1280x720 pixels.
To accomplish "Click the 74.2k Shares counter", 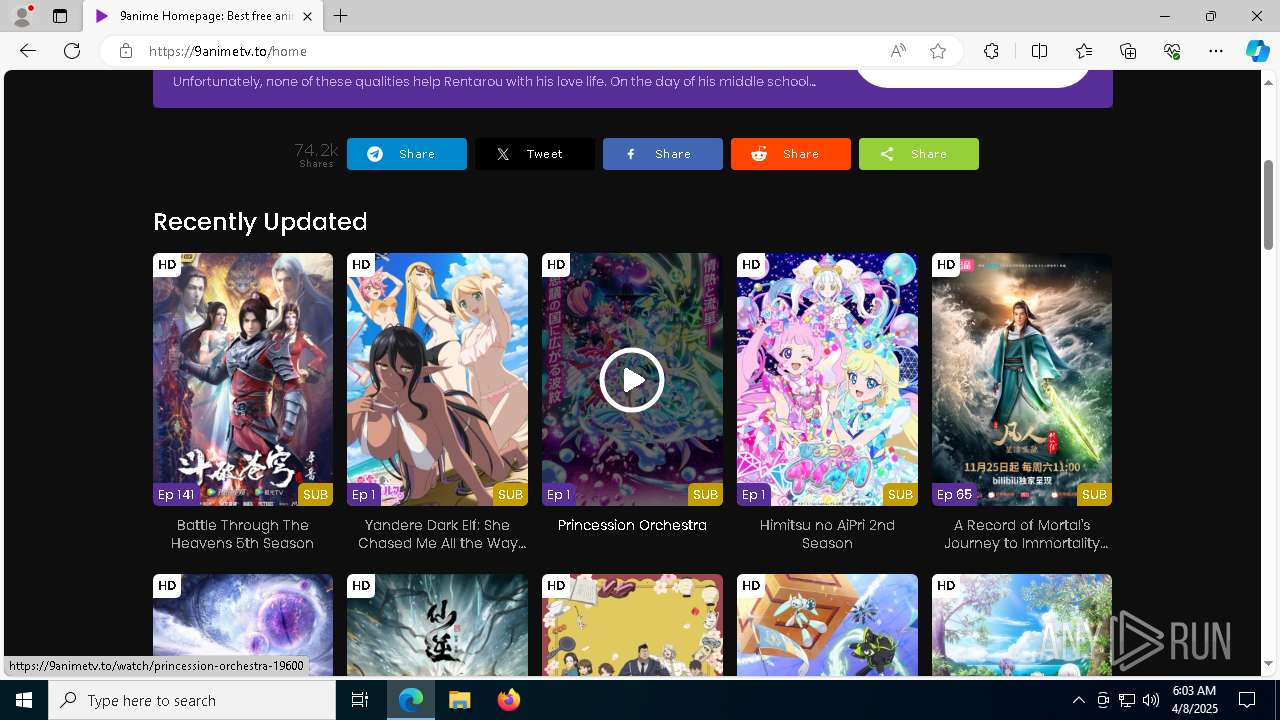I will pyautogui.click(x=316, y=154).
